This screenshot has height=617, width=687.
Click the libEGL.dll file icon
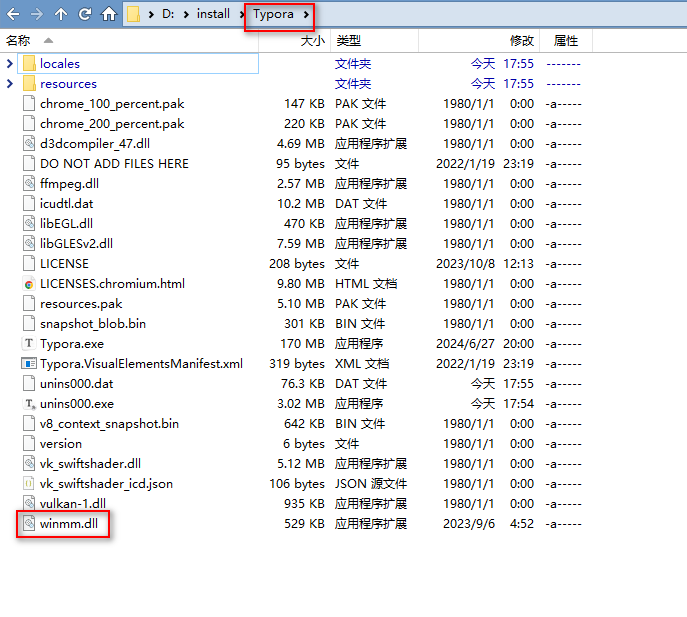click(x=29, y=223)
